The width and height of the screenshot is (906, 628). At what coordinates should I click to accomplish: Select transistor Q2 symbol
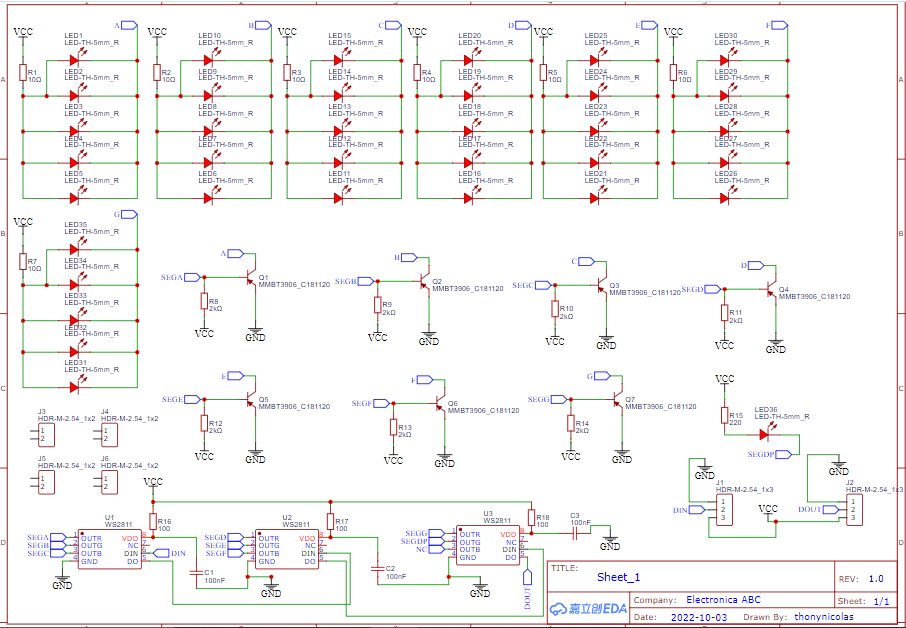[425, 281]
